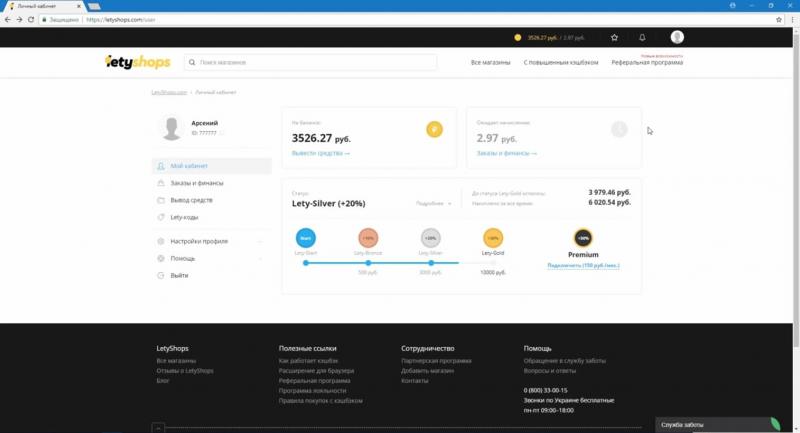Click the black Premium status badge
Screen dimensions: 800x433
tap(582, 238)
